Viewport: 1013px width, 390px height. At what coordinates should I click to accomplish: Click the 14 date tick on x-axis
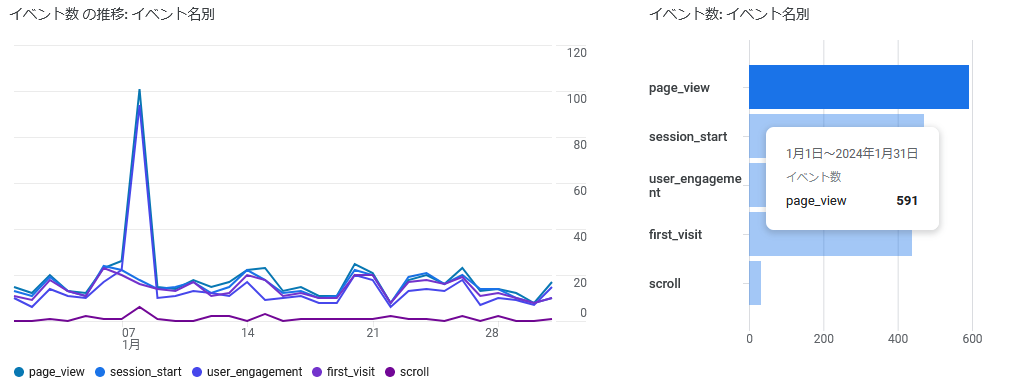point(247,333)
